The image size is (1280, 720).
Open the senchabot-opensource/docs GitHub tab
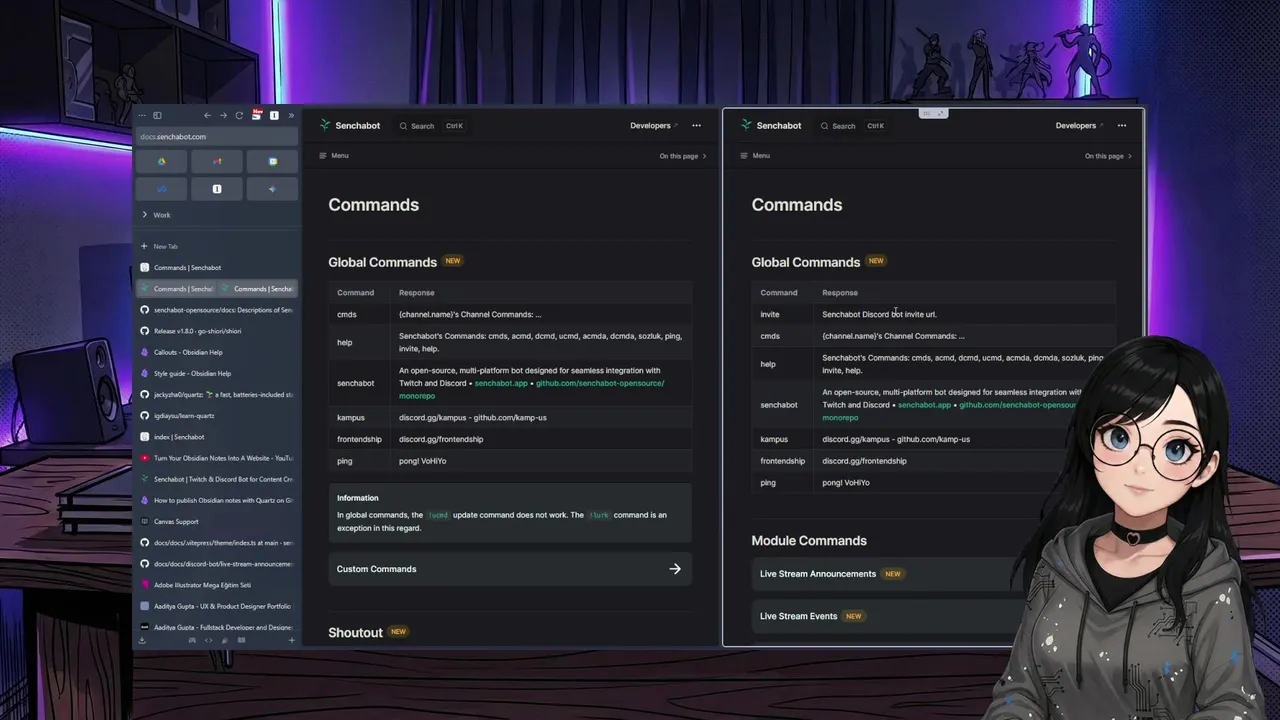pos(217,310)
